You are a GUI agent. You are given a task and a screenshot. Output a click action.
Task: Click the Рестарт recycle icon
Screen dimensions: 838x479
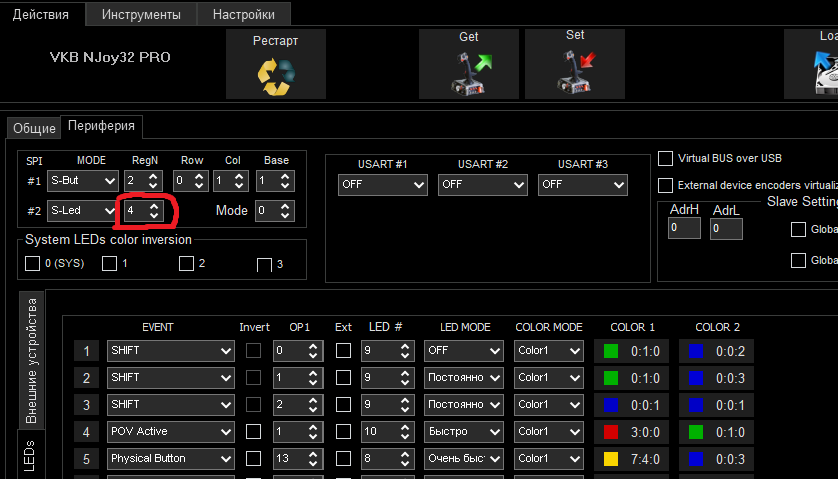[276, 76]
